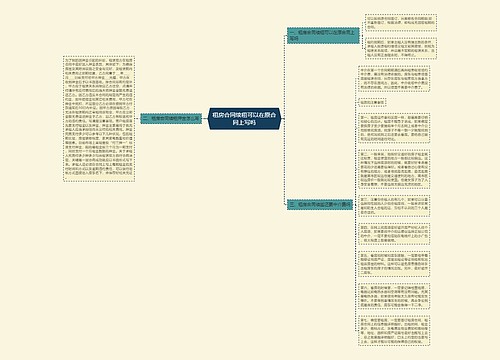Select the note beginning with 第五
The width and height of the screenshot is (500, 360).
(394, 264)
